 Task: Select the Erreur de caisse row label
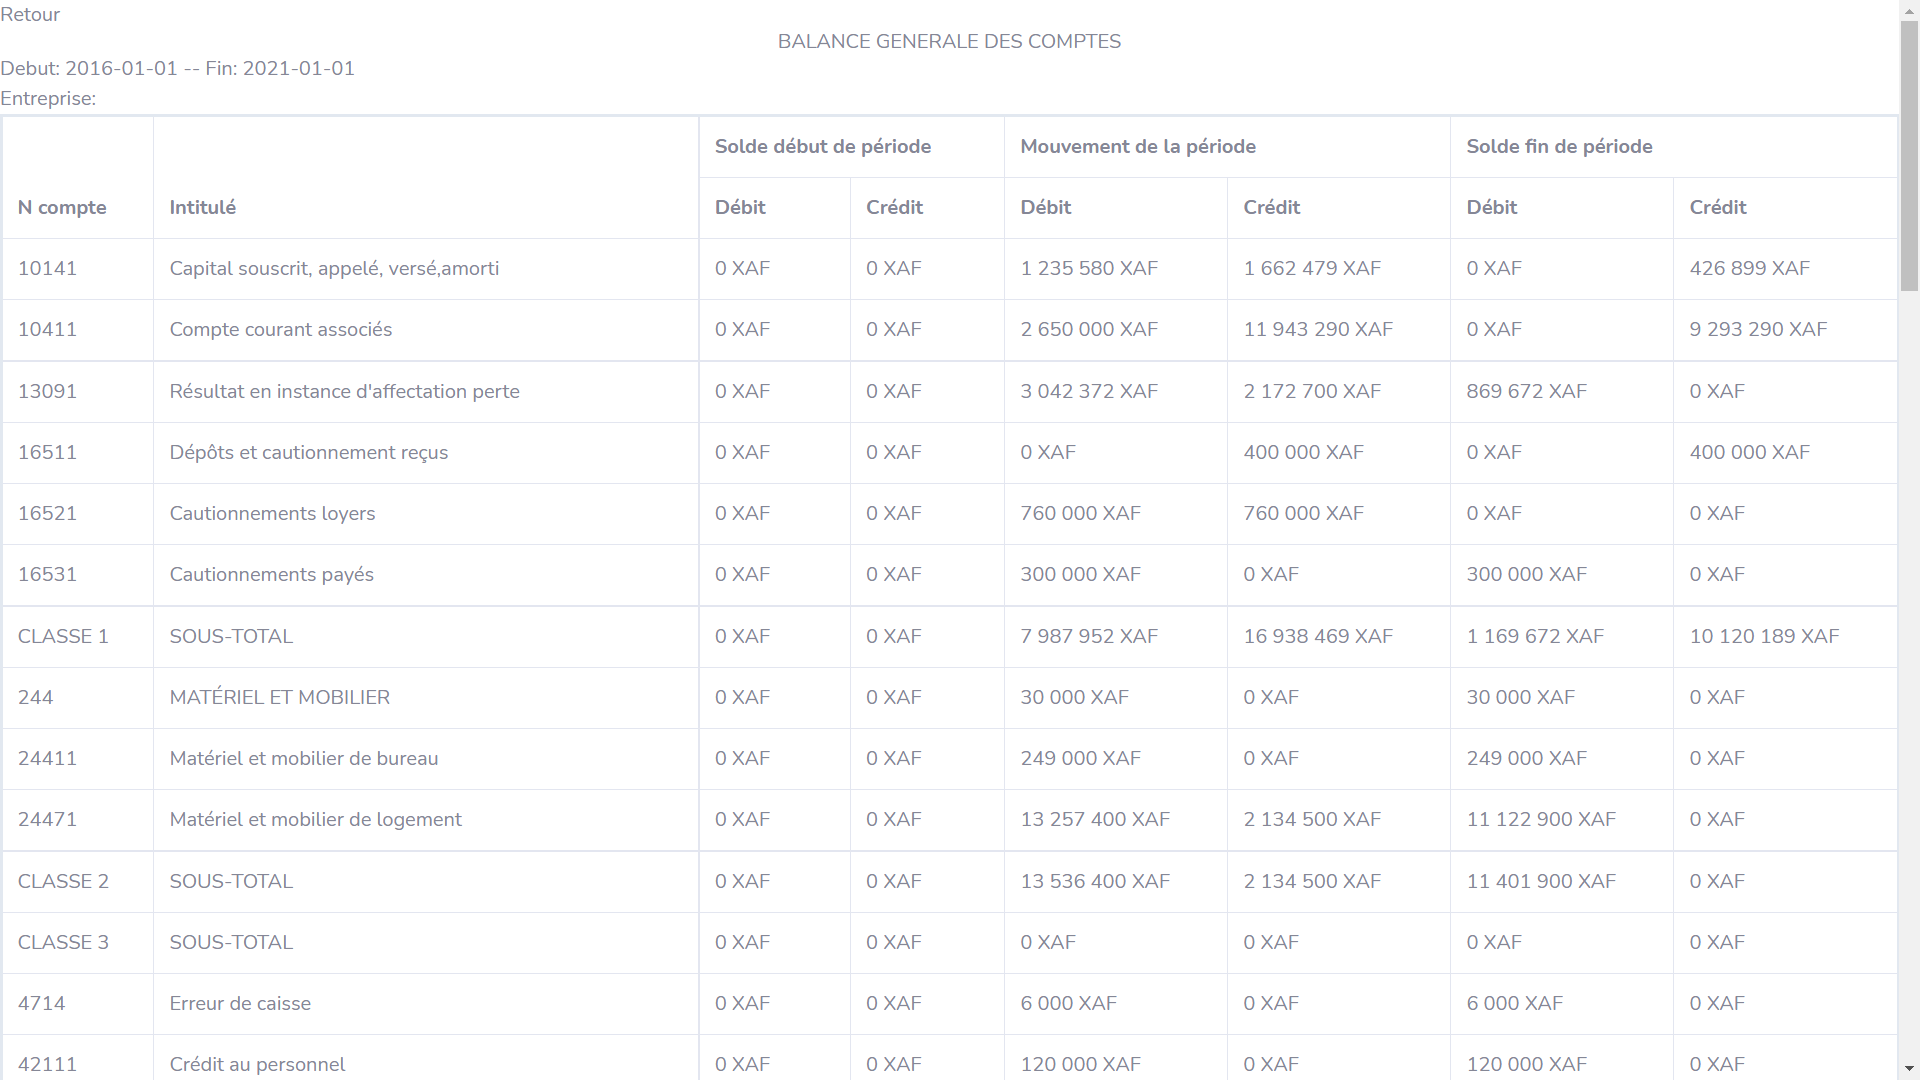240,1003
